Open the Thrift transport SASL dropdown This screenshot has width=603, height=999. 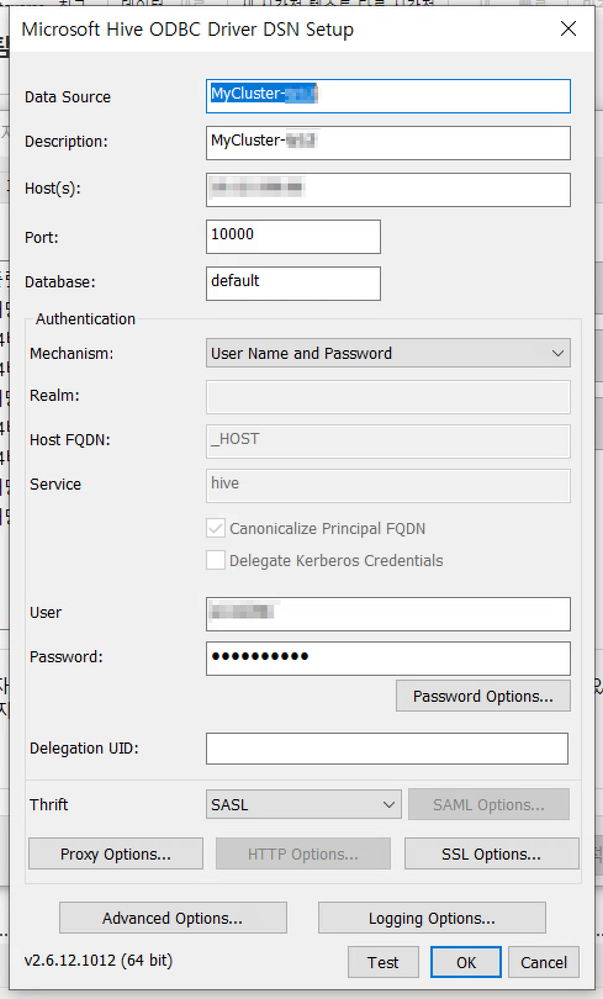pyautogui.click(x=303, y=805)
